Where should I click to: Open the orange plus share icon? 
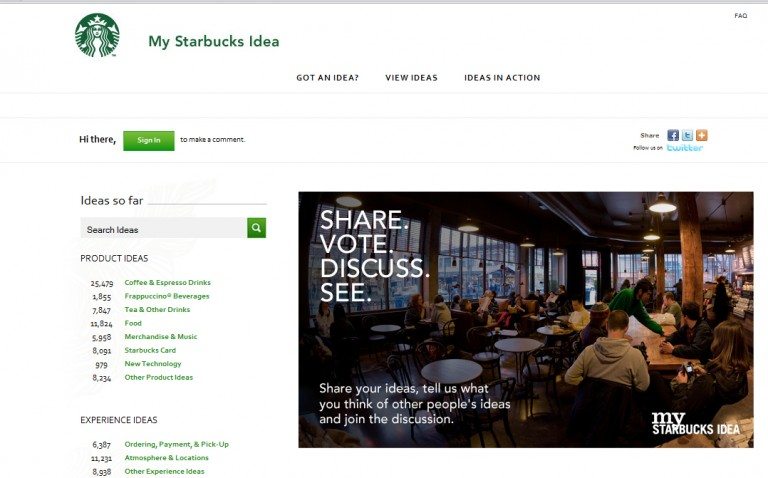[701, 135]
